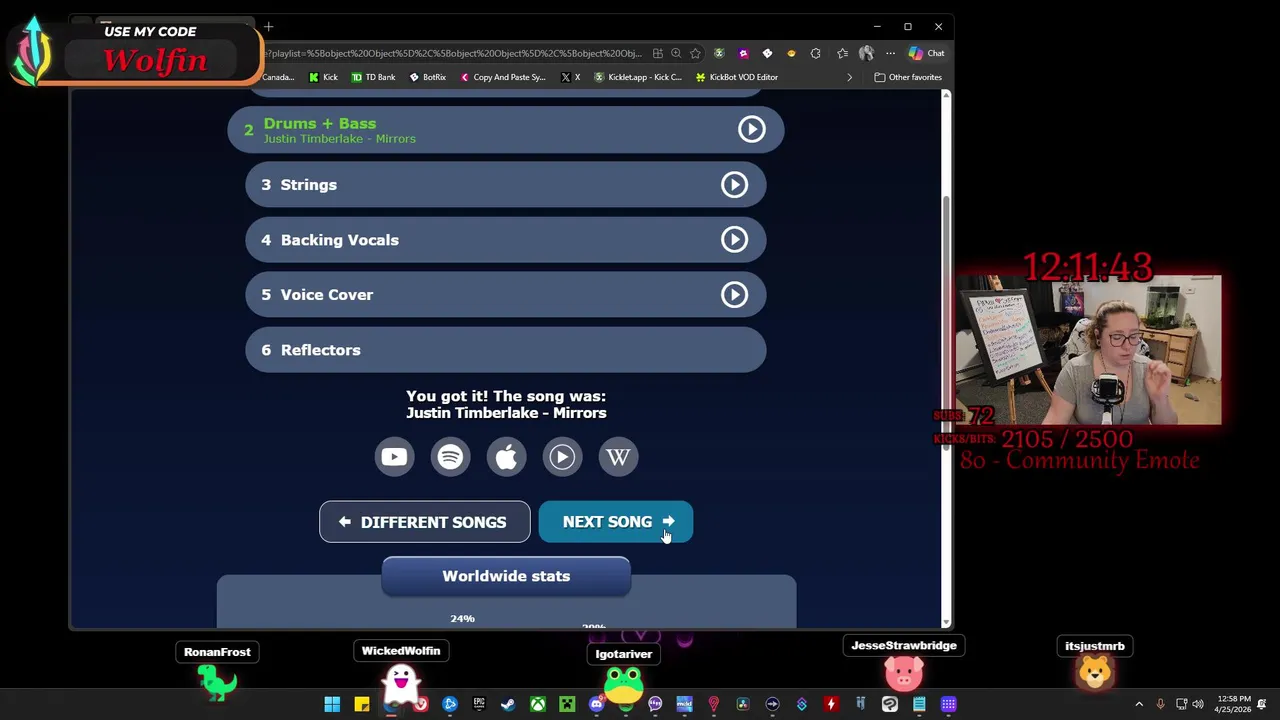Click the streamer webcam feed
Screen dimensions: 1280x720
(1088, 350)
